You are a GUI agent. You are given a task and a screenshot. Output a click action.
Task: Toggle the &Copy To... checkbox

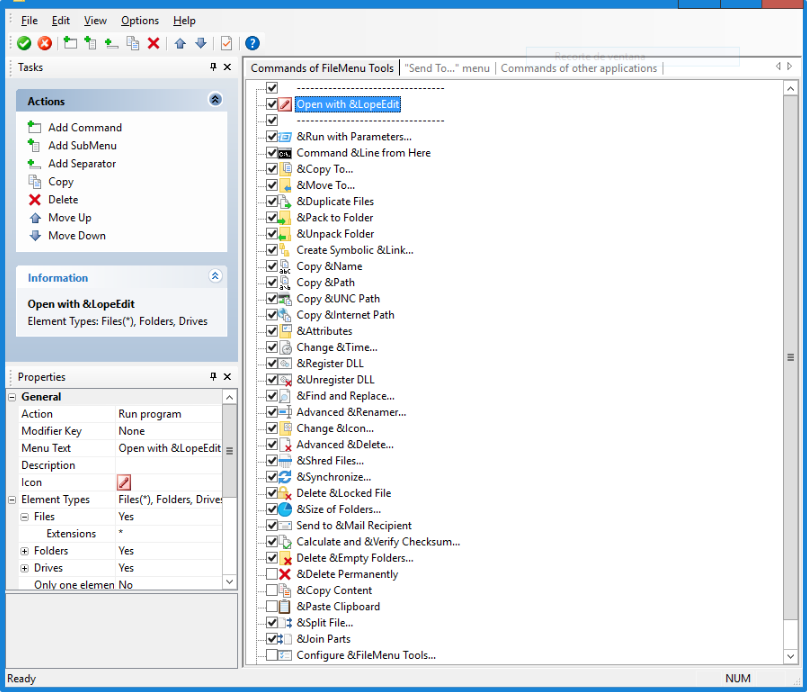[272, 169]
